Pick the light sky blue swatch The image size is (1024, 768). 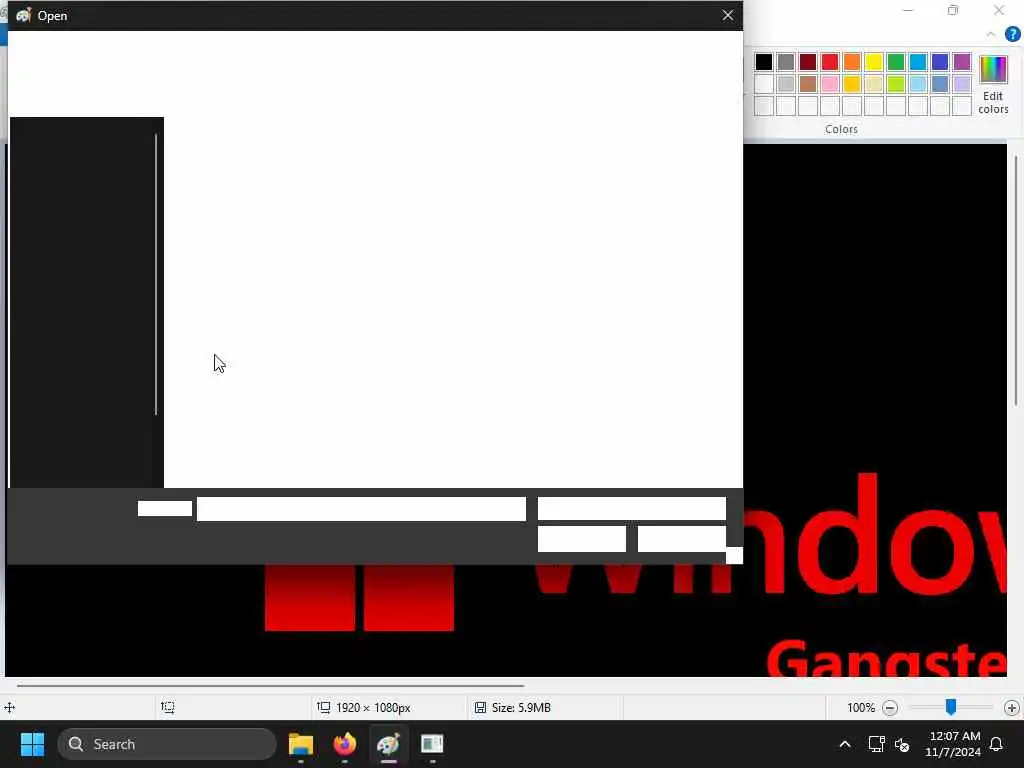[918, 84]
